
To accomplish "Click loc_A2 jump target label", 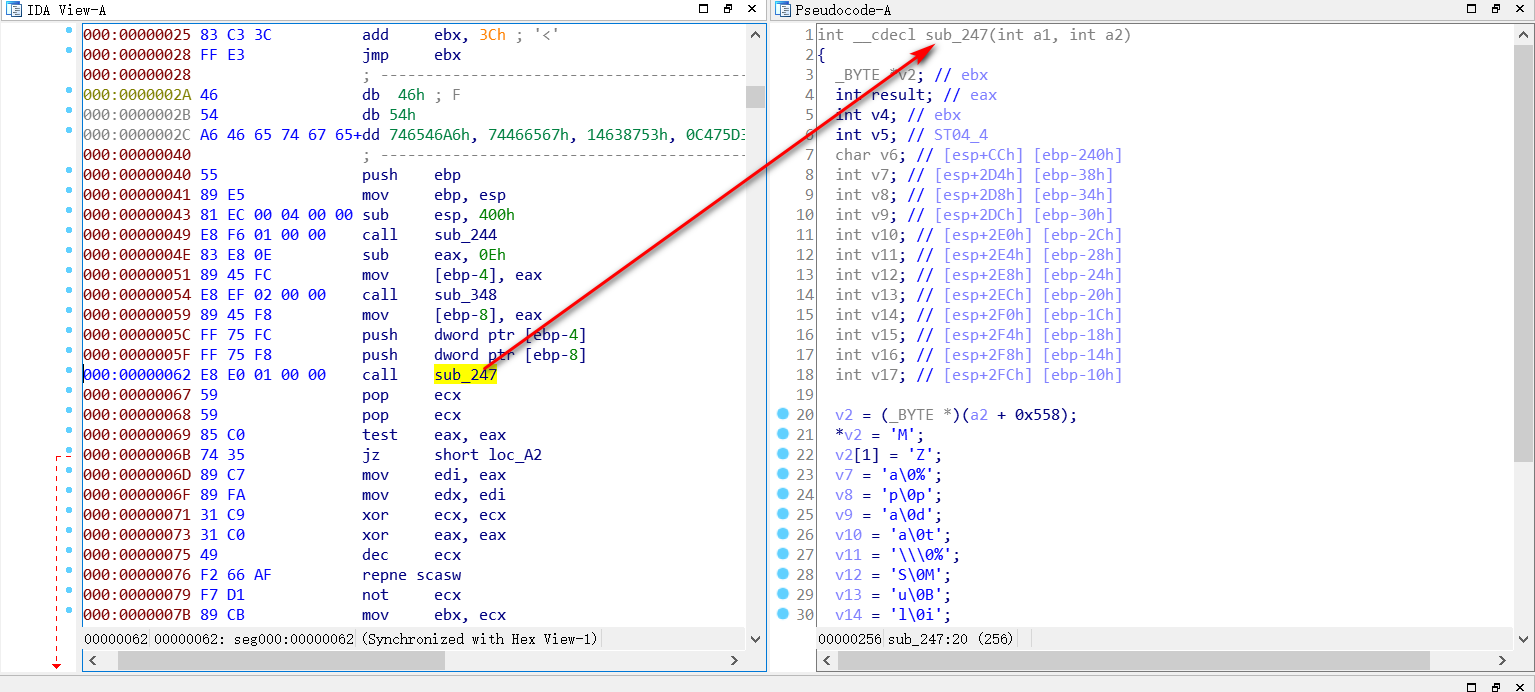I will click(508, 455).
